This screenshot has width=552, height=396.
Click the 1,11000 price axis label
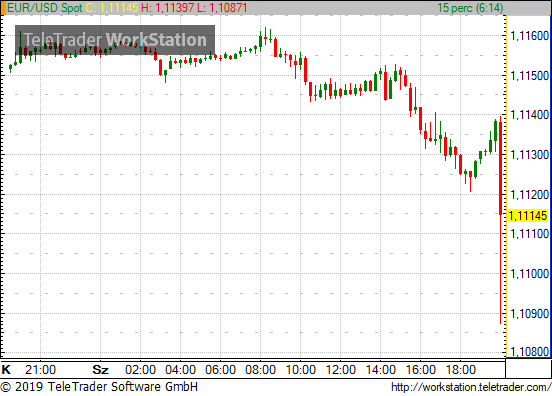click(x=529, y=274)
